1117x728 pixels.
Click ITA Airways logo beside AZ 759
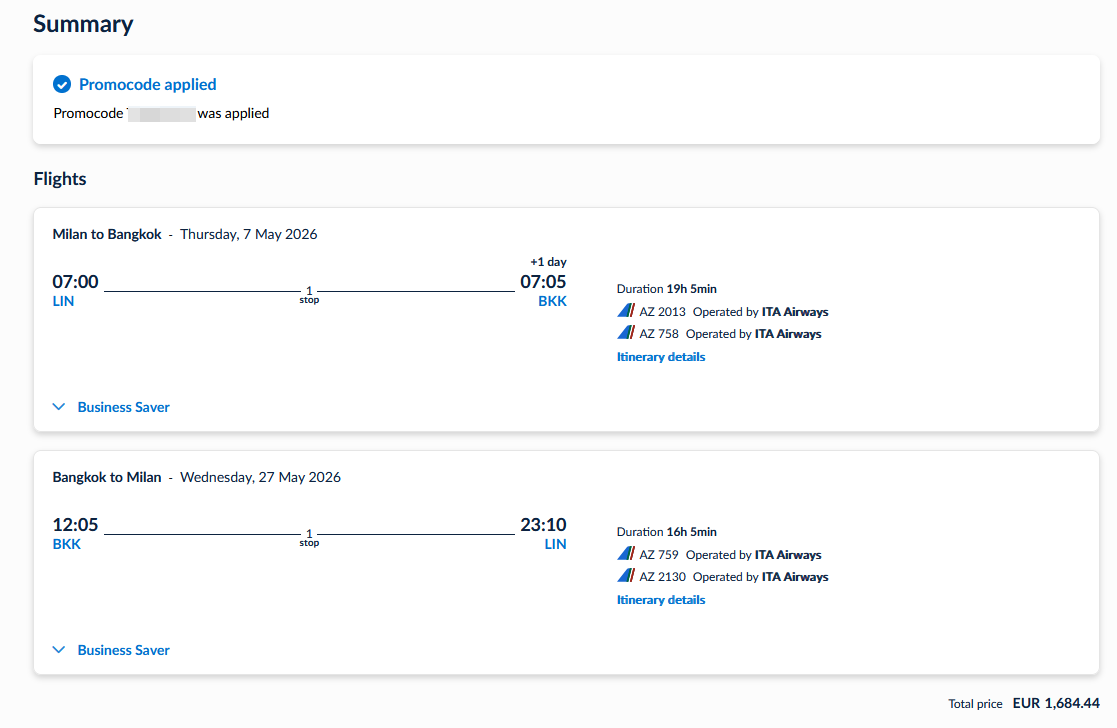(626, 554)
